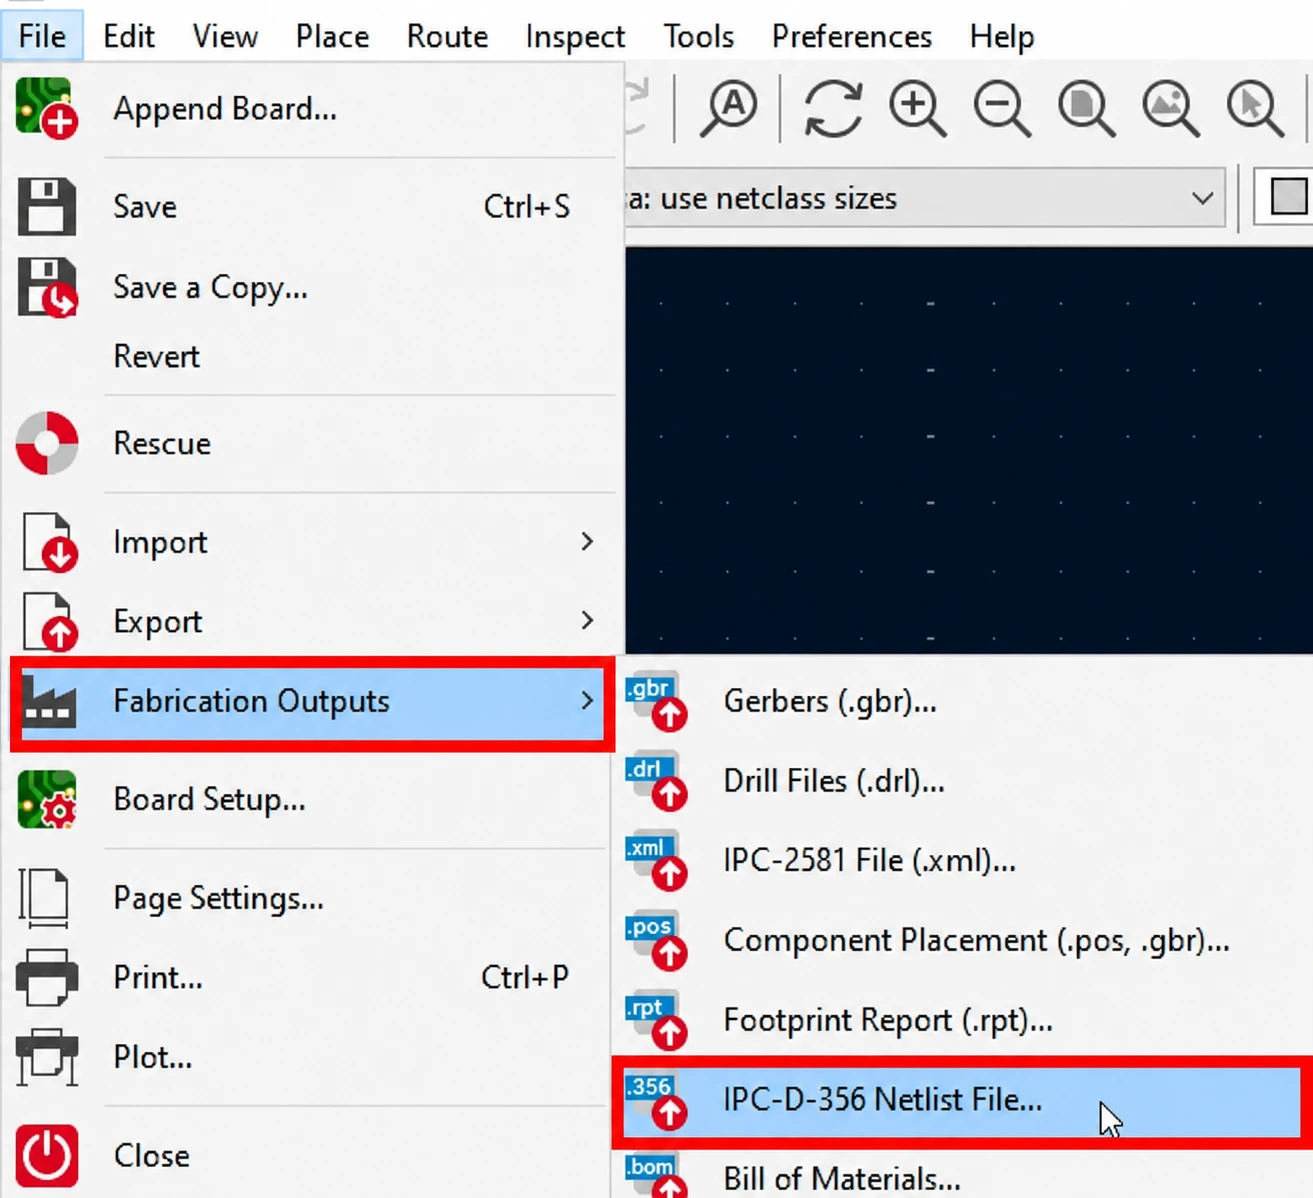
Task: Click the Zoom In toolbar icon
Action: [917, 108]
